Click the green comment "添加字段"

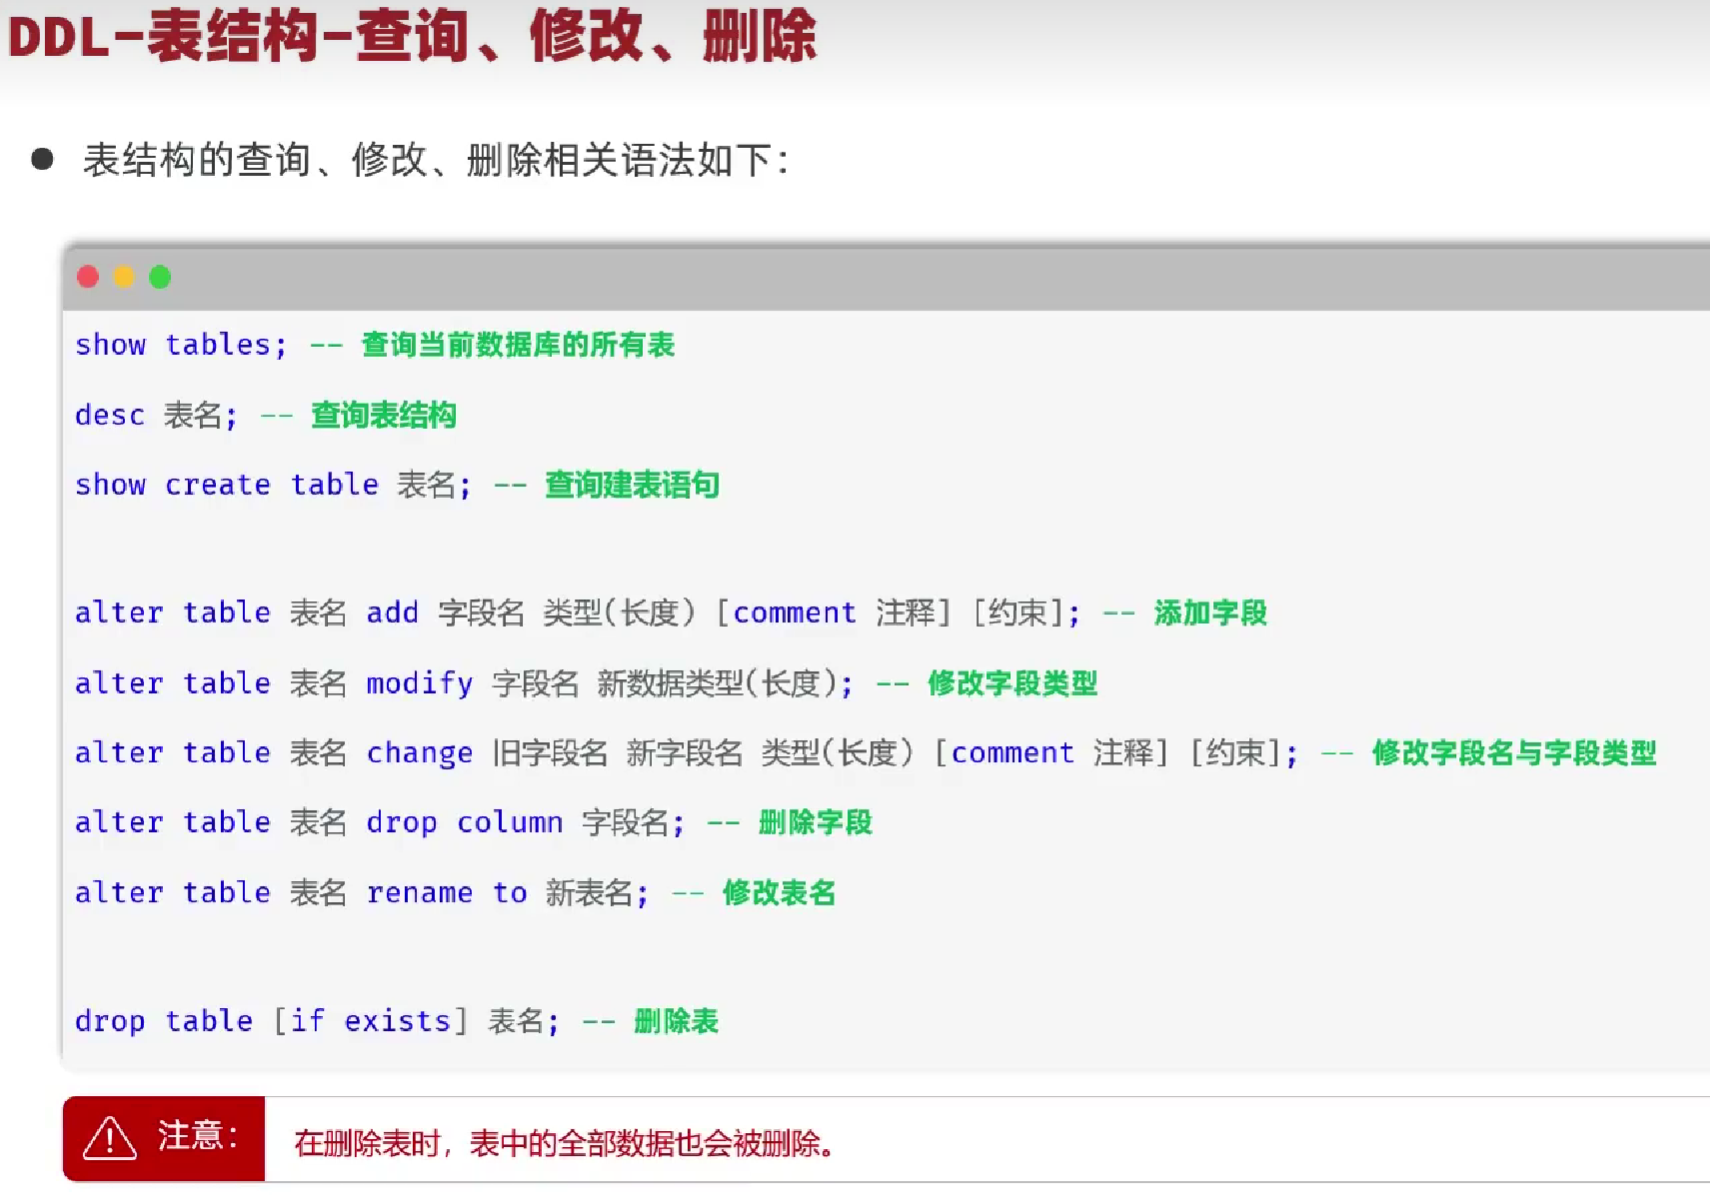(1210, 613)
